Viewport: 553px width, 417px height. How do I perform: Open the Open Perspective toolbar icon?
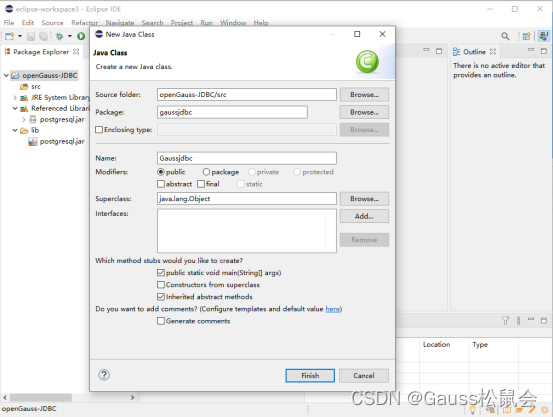click(527, 36)
